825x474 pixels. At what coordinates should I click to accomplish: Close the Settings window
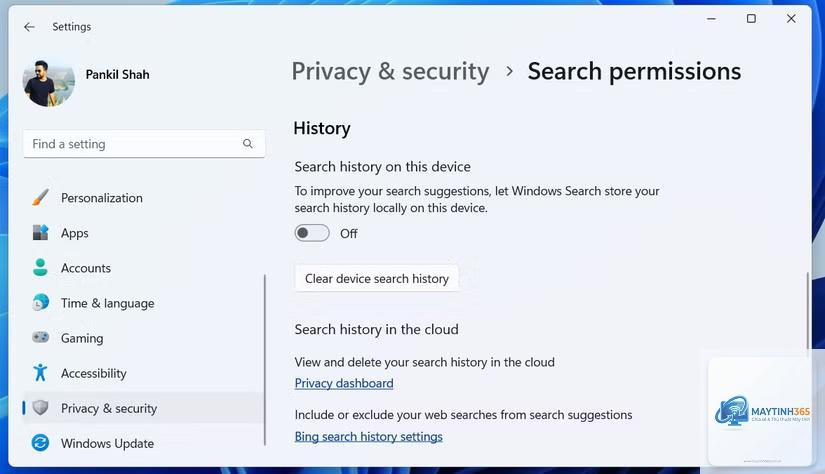tap(791, 18)
